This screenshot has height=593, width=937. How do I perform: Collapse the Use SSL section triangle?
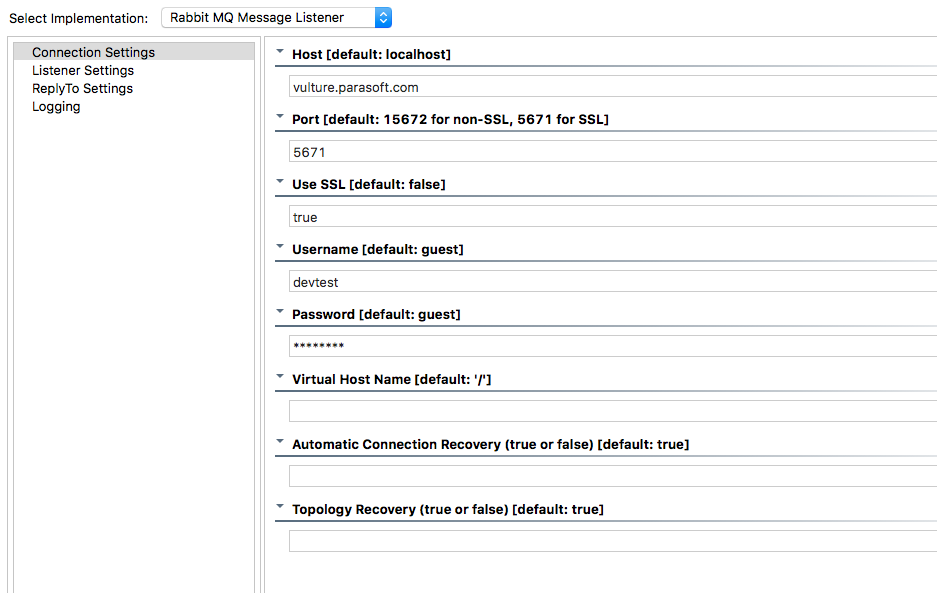click(x=280, y=182)
